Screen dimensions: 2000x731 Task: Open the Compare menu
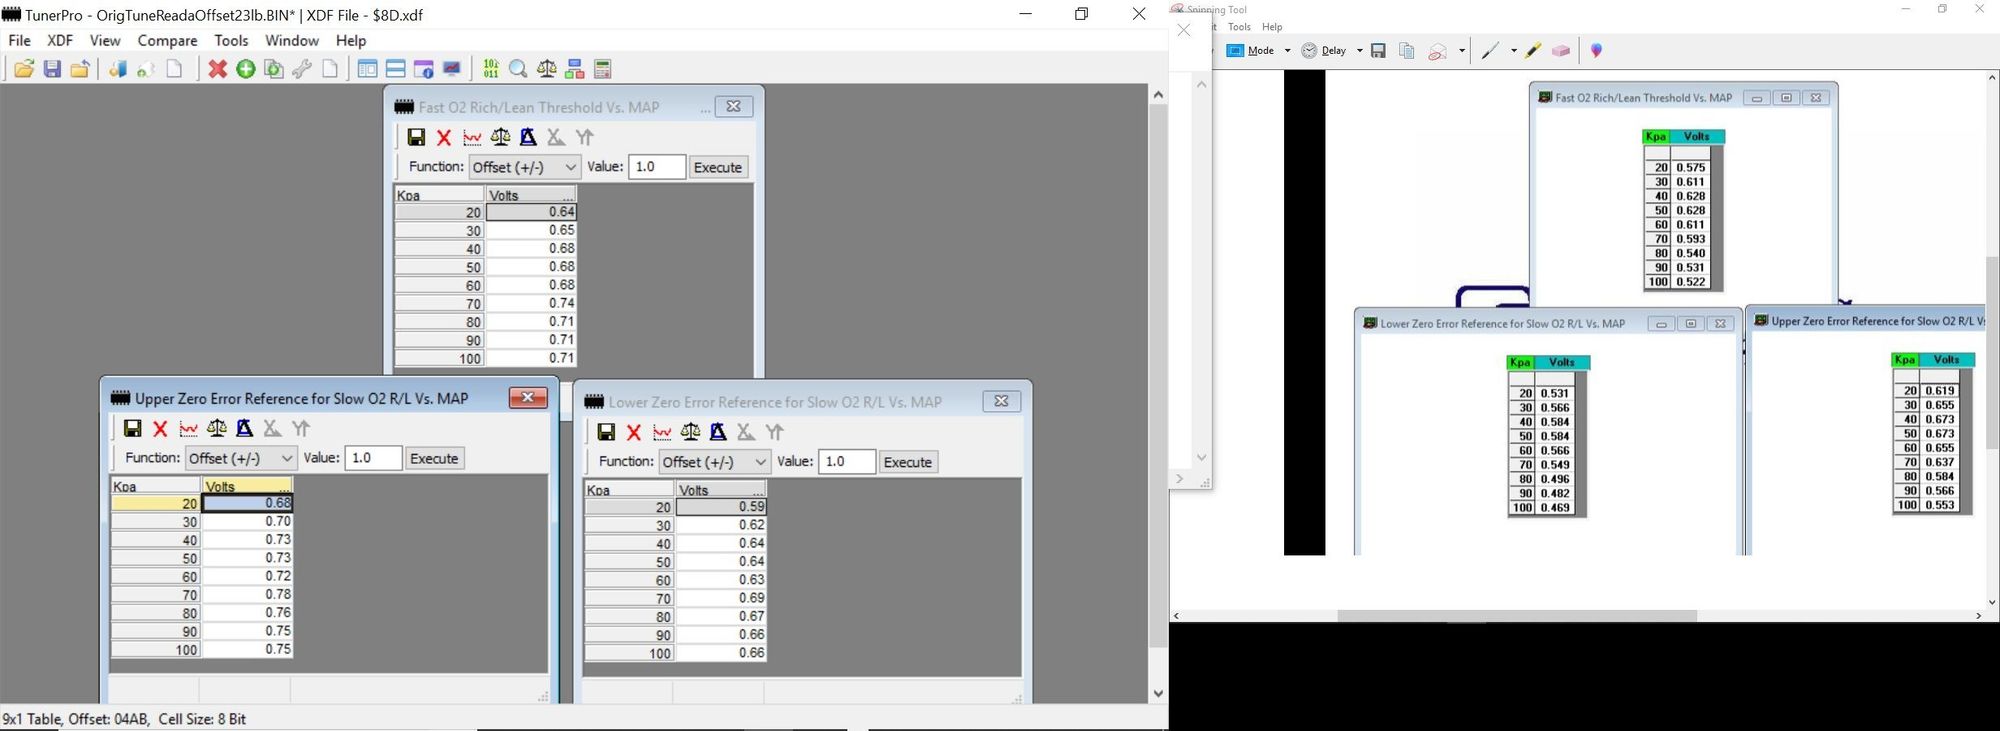[x=167, y=41]
